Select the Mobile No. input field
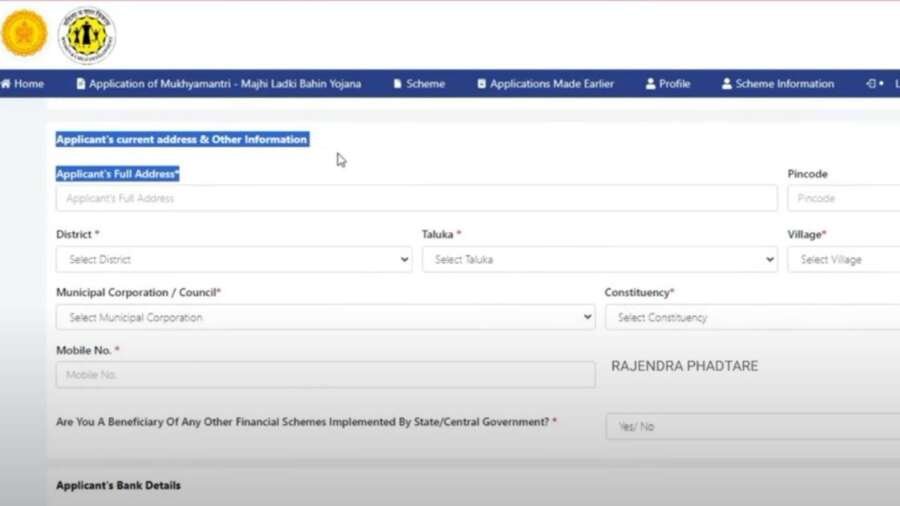 (325, 375)
